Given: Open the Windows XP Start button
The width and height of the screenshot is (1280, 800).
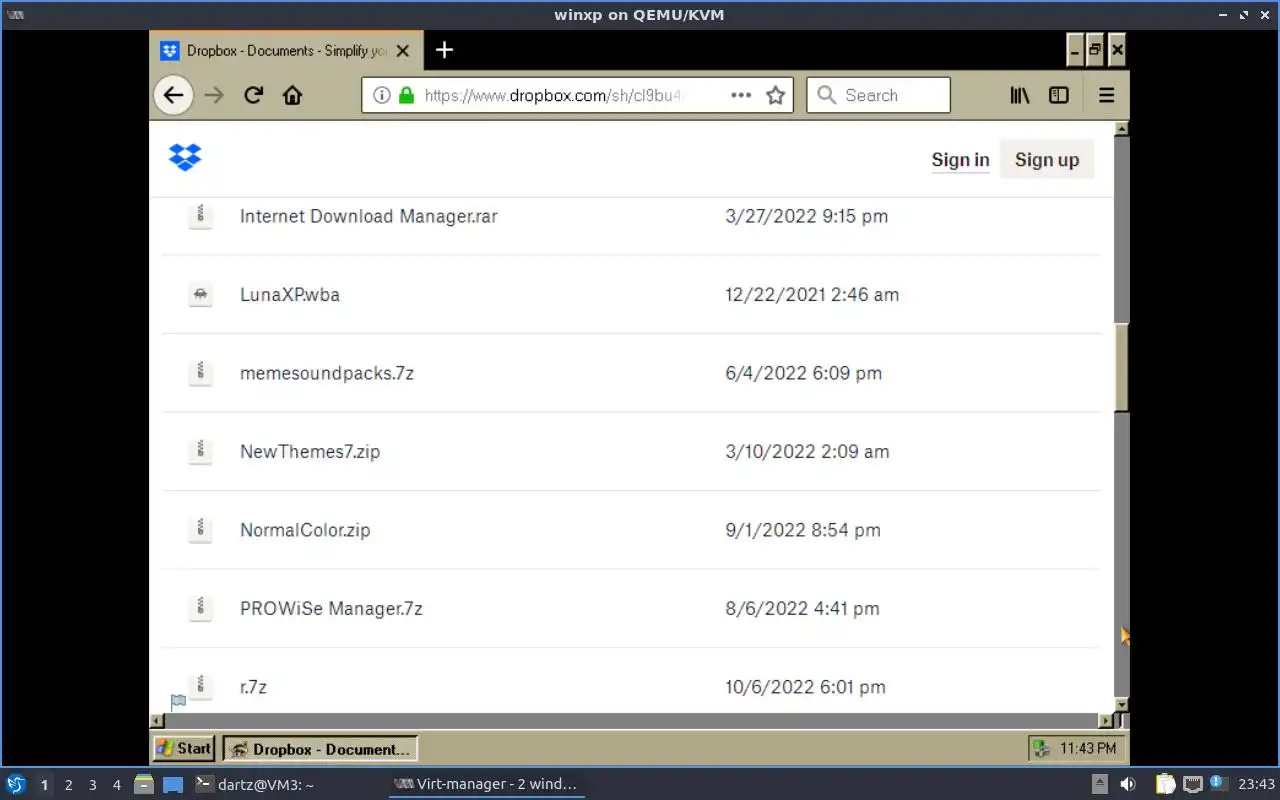Looking at the screenshot, I should (183, 748).
